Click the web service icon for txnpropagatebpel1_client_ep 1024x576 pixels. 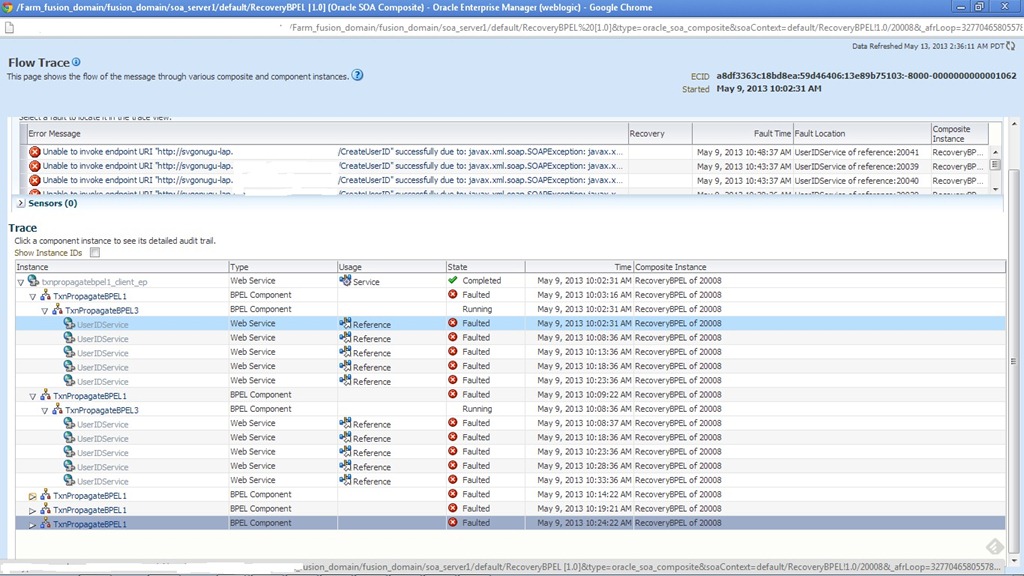coord(34,282)
